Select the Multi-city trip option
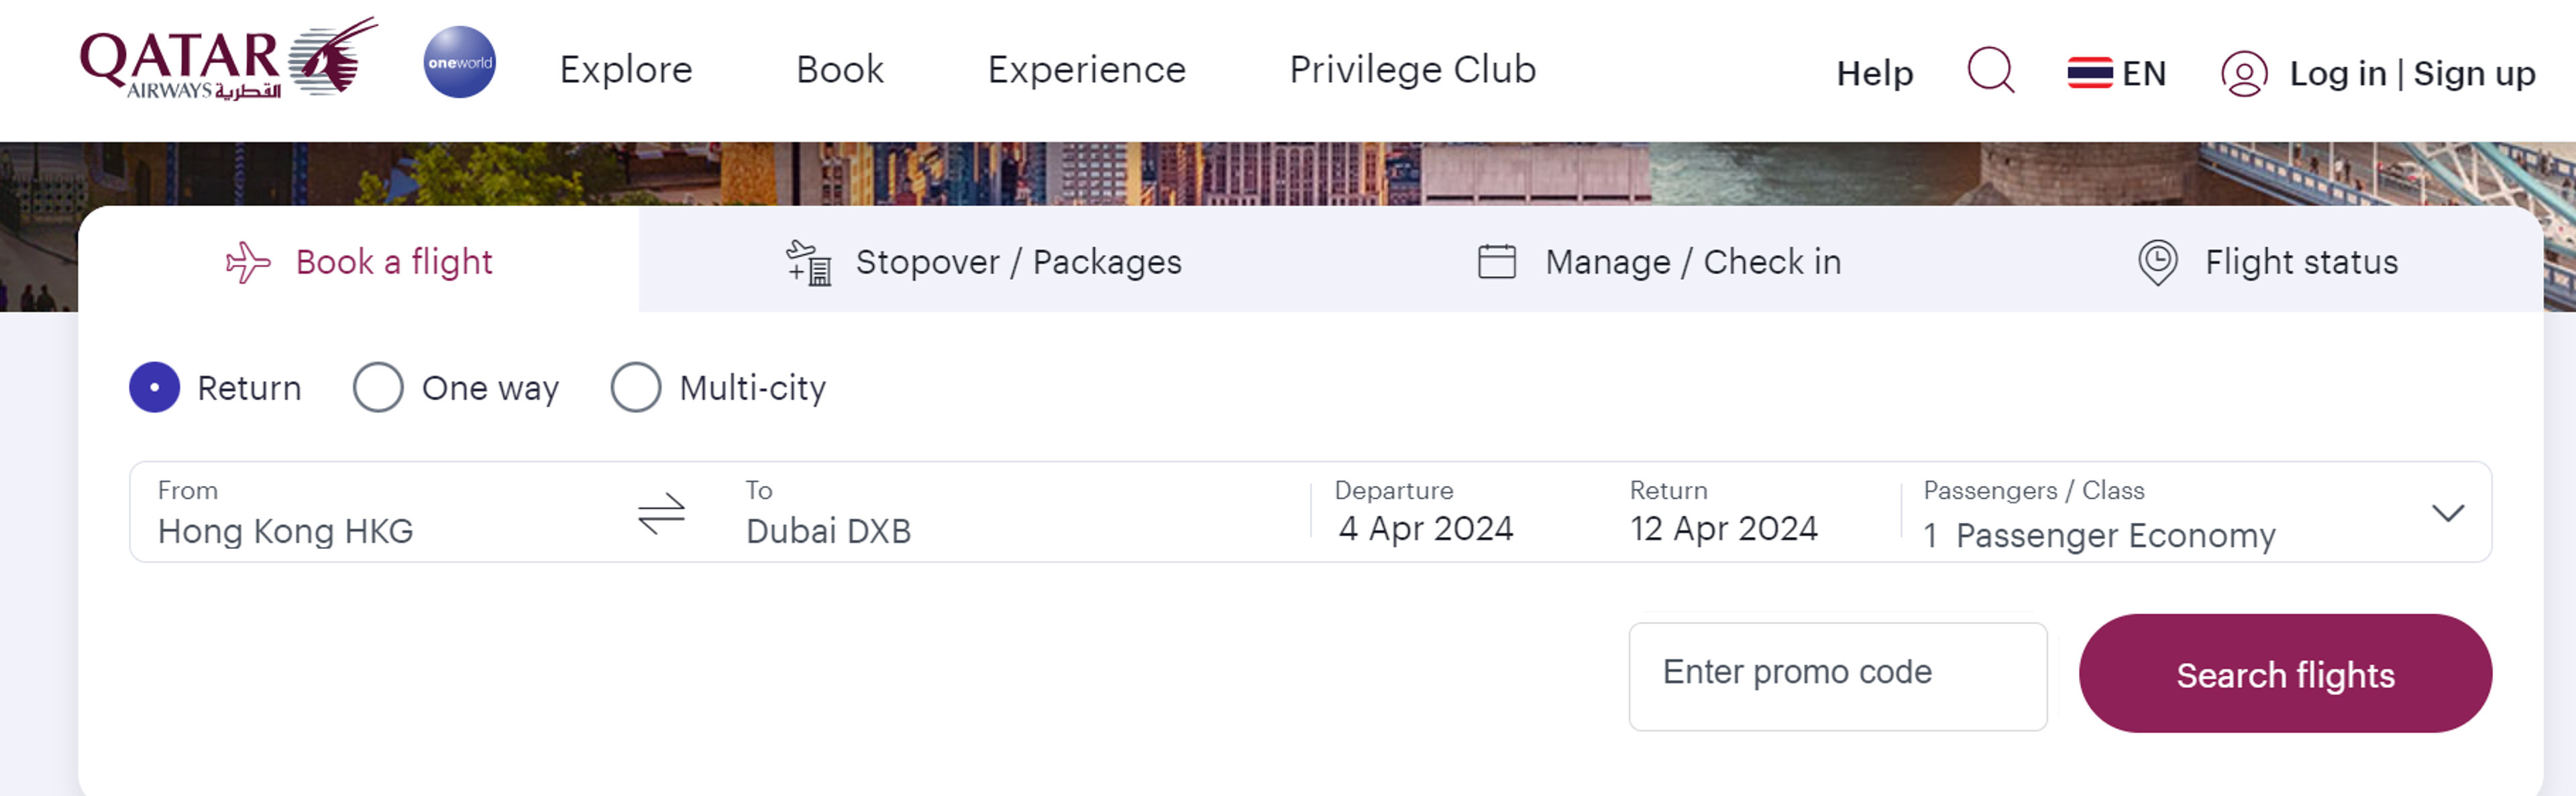2576x796 pixels. coord(637,388)
